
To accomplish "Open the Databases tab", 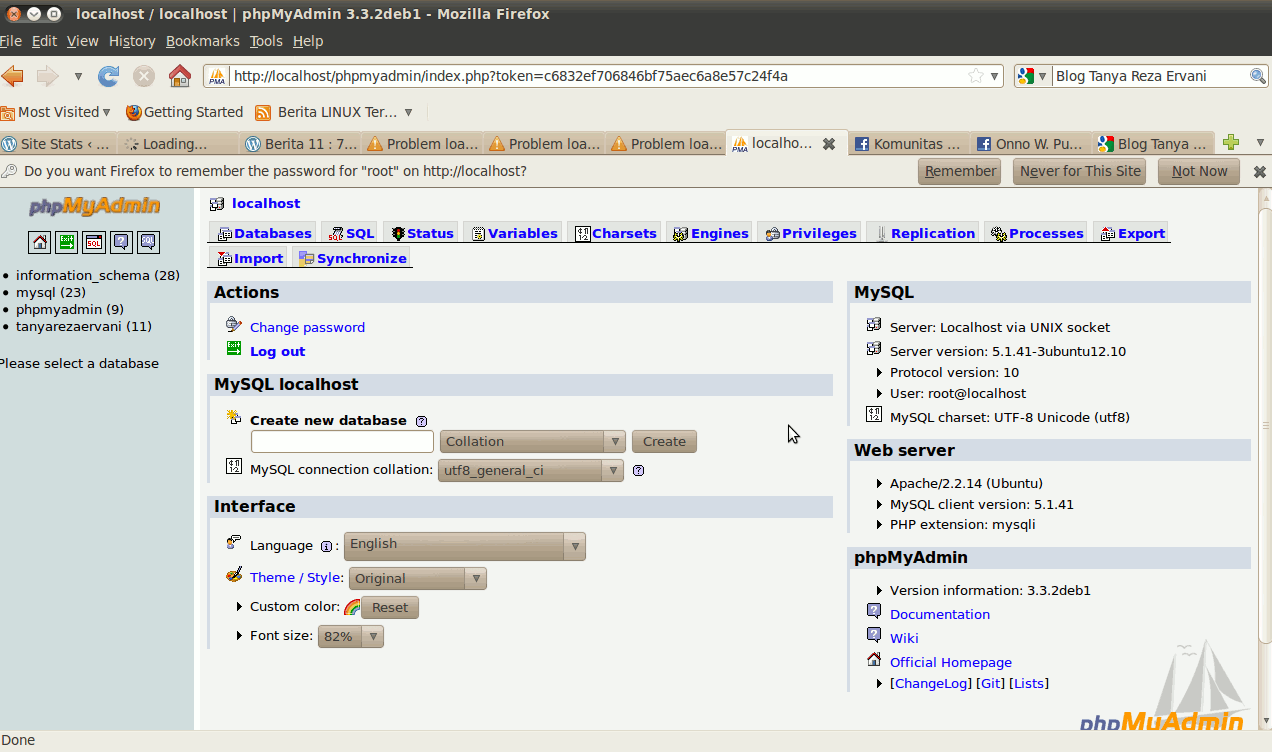I will pyautogui.click(x=264, y=233).
